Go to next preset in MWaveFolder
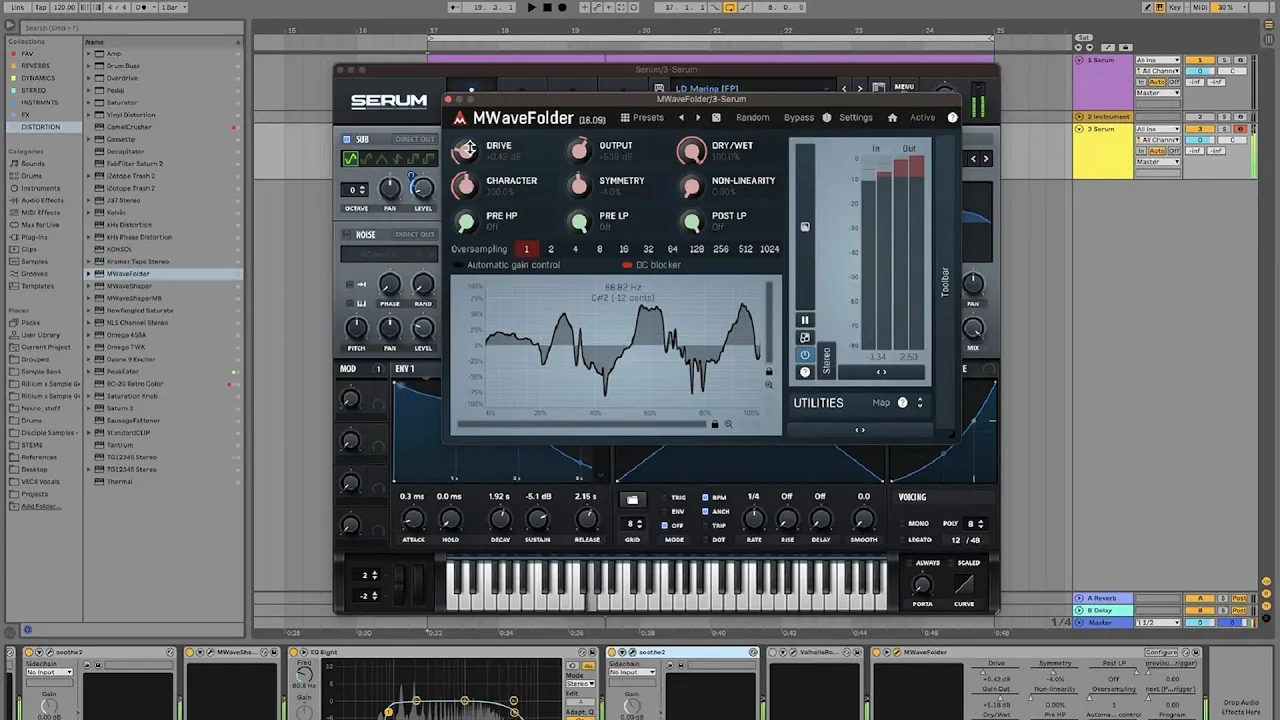Viewport: 1280px width, 720px height. coord(698,117)
